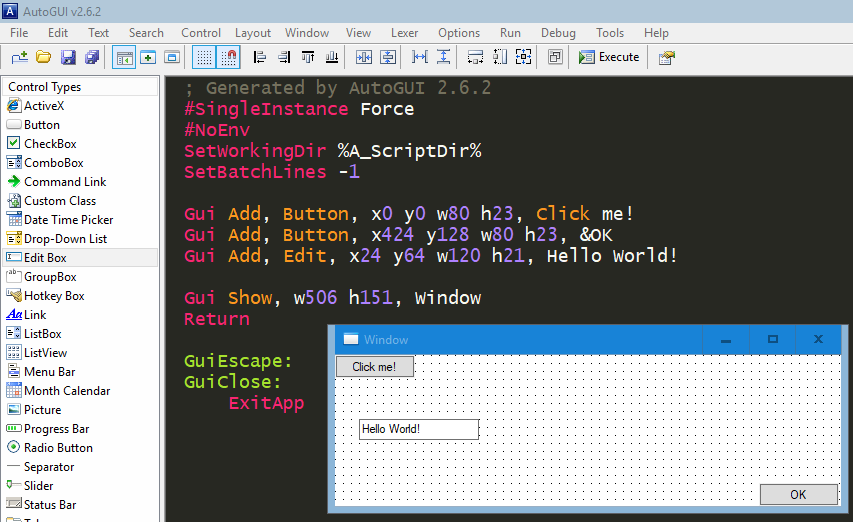Open a file with the folder icon
This screenshot has width=853, height=522.
[x=44, y=57]
